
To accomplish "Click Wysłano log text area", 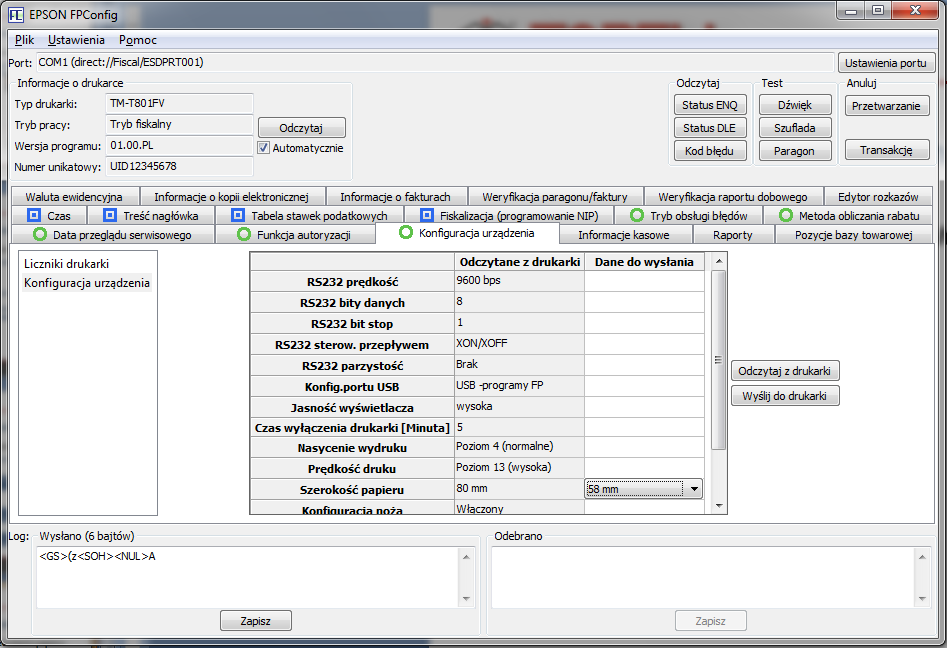I will (x=249, y=577).
